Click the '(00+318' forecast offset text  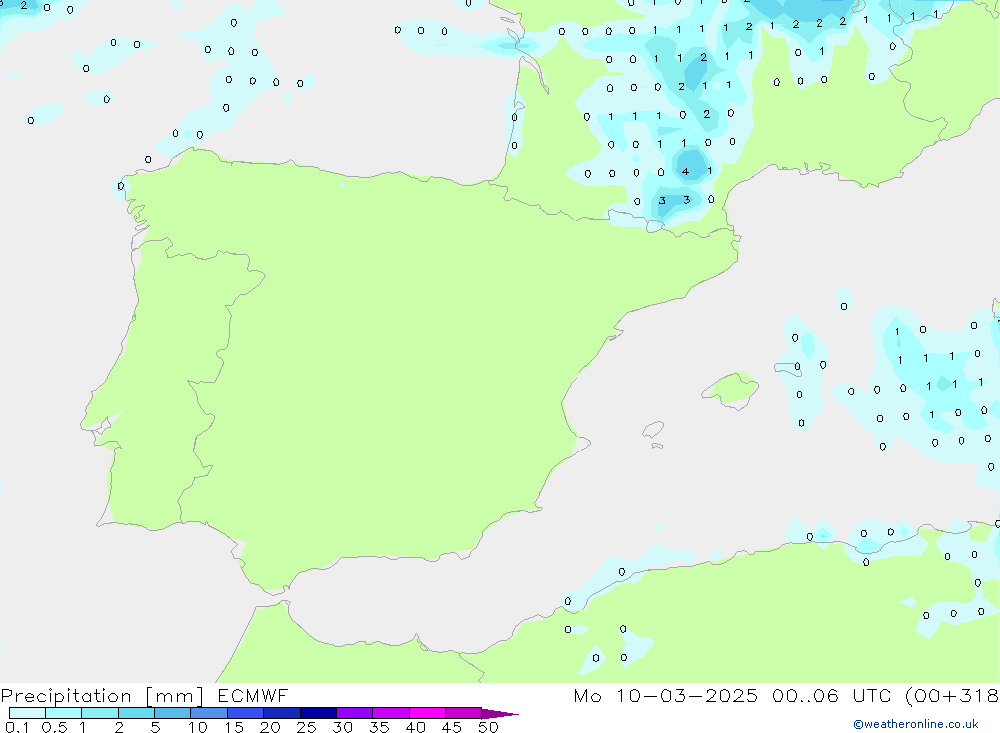pyautogui.click(x=953, y=696)
